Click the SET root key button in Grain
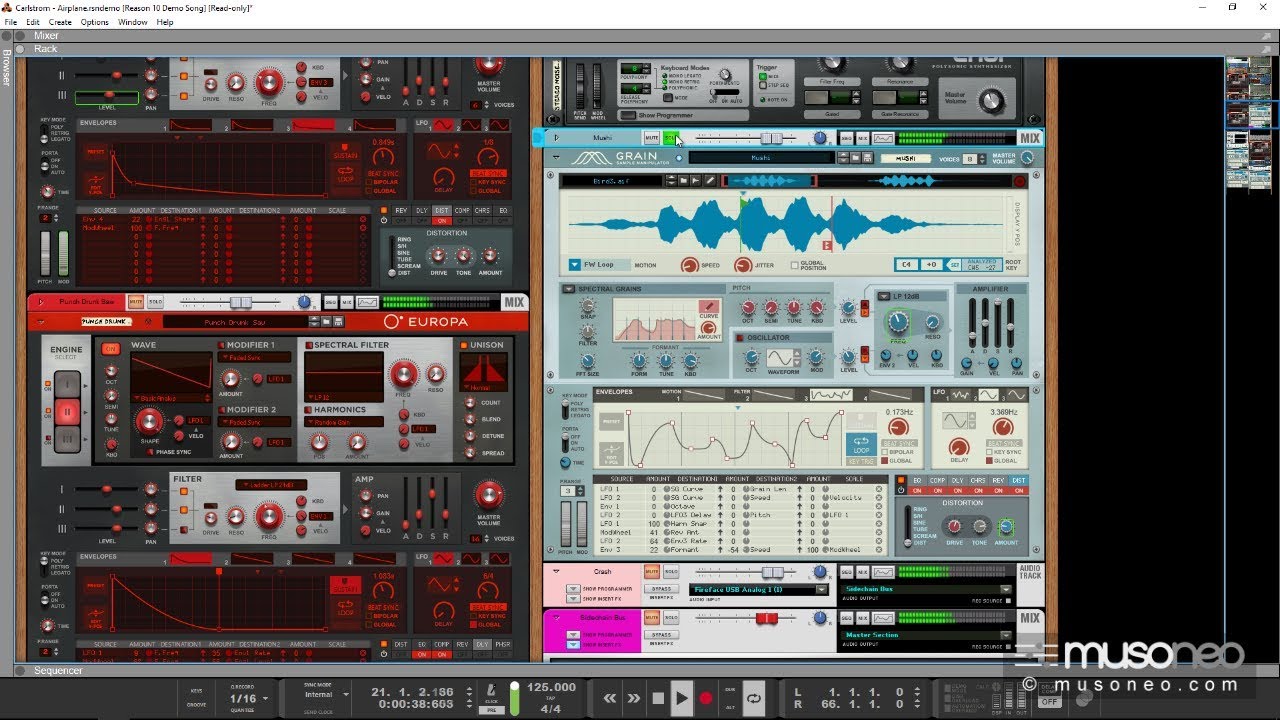1280x720 pixels. 955,265
